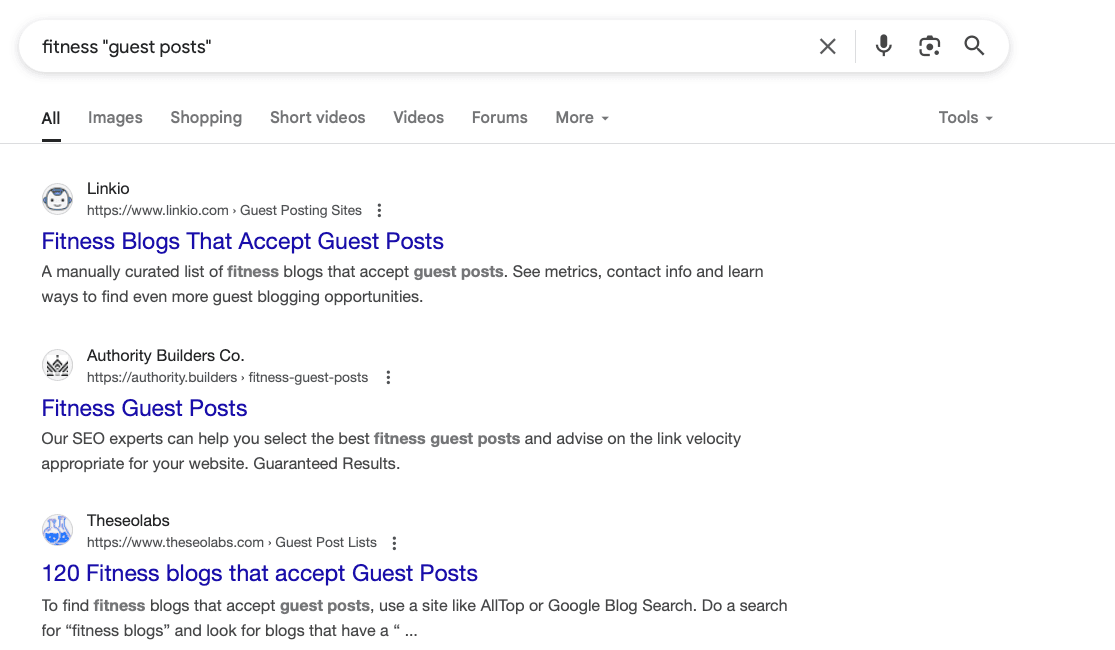Clear the search query with the X icon
This screenshot has width=1115, height=650.
click(827, 46)
